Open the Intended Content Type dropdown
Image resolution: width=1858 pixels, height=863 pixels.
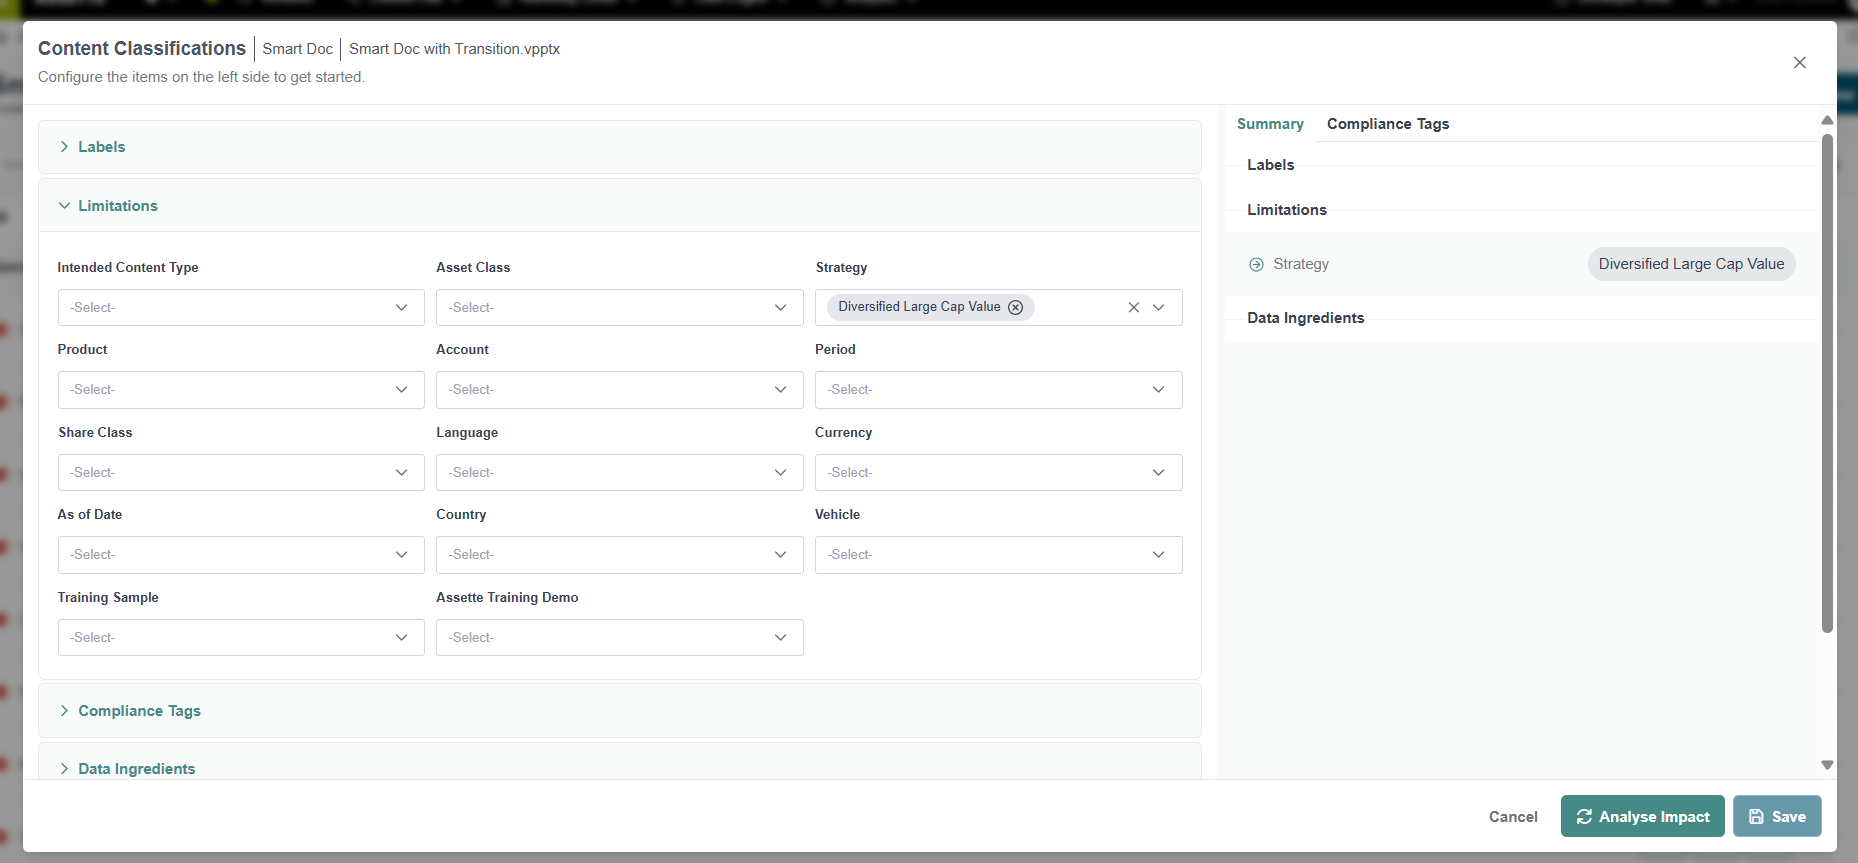click(241, 307)
